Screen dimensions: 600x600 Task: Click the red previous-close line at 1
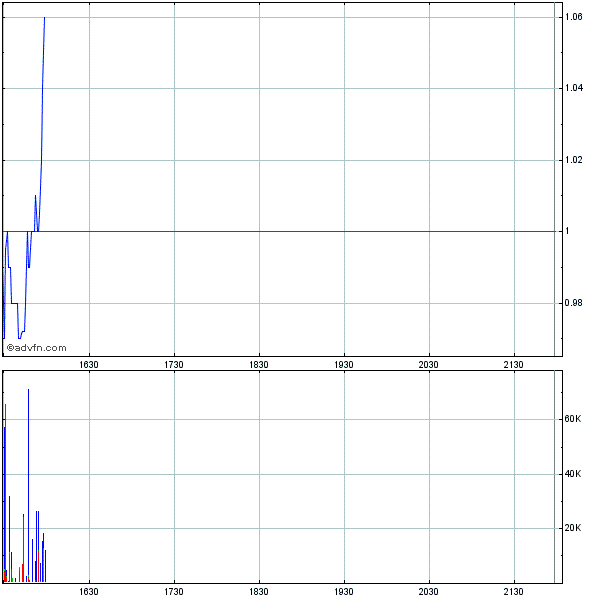click(279, 232)
